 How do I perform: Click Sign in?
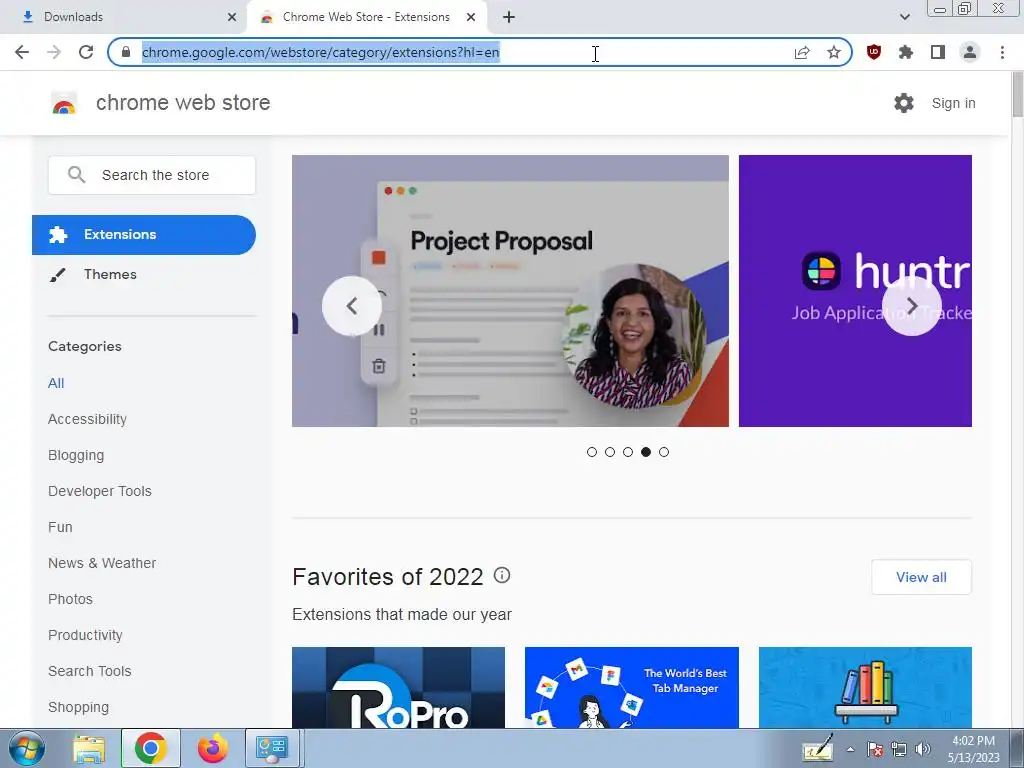953,103
